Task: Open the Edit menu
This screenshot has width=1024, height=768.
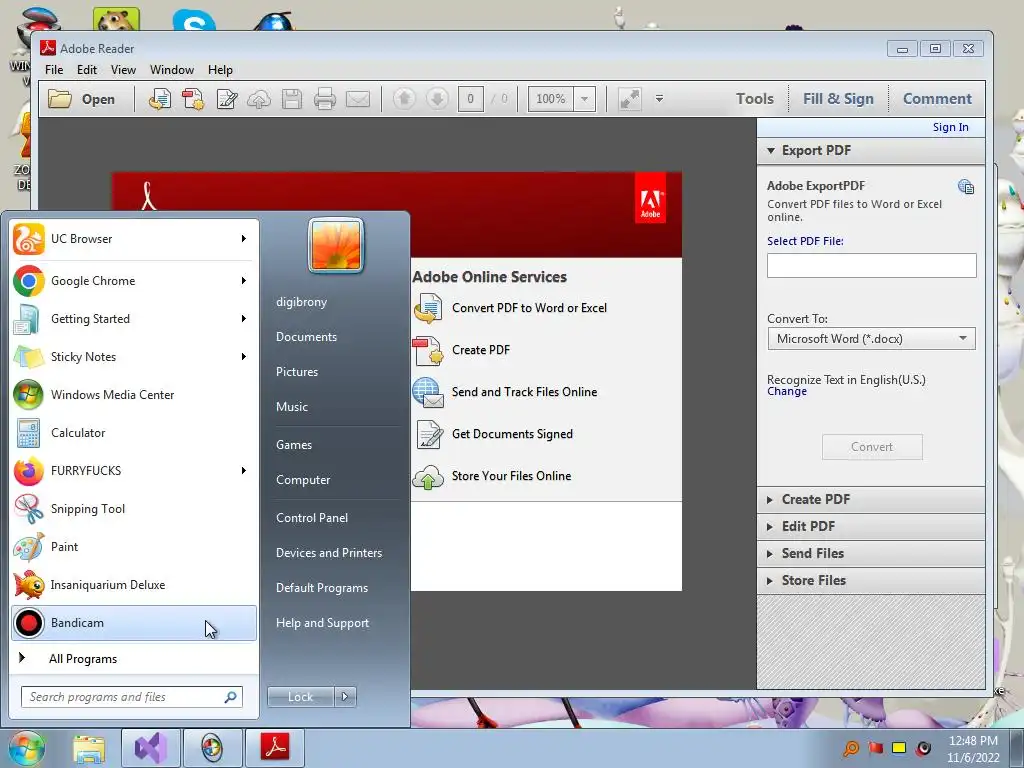Action: pyautogui.click(x=87, y=70)
